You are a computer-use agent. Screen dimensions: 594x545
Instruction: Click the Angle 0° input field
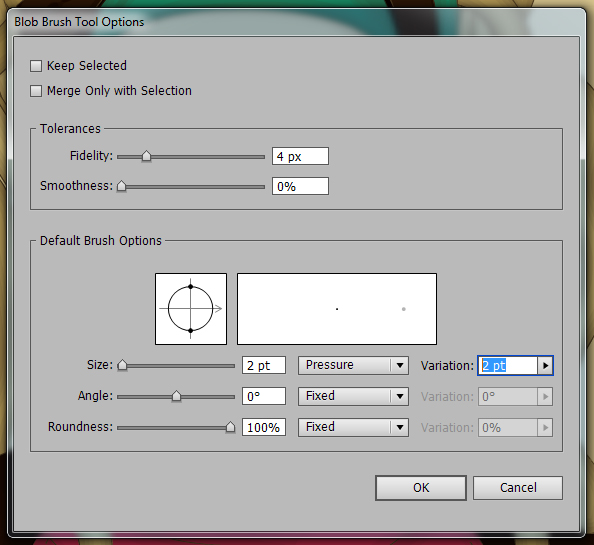[264, 396]
